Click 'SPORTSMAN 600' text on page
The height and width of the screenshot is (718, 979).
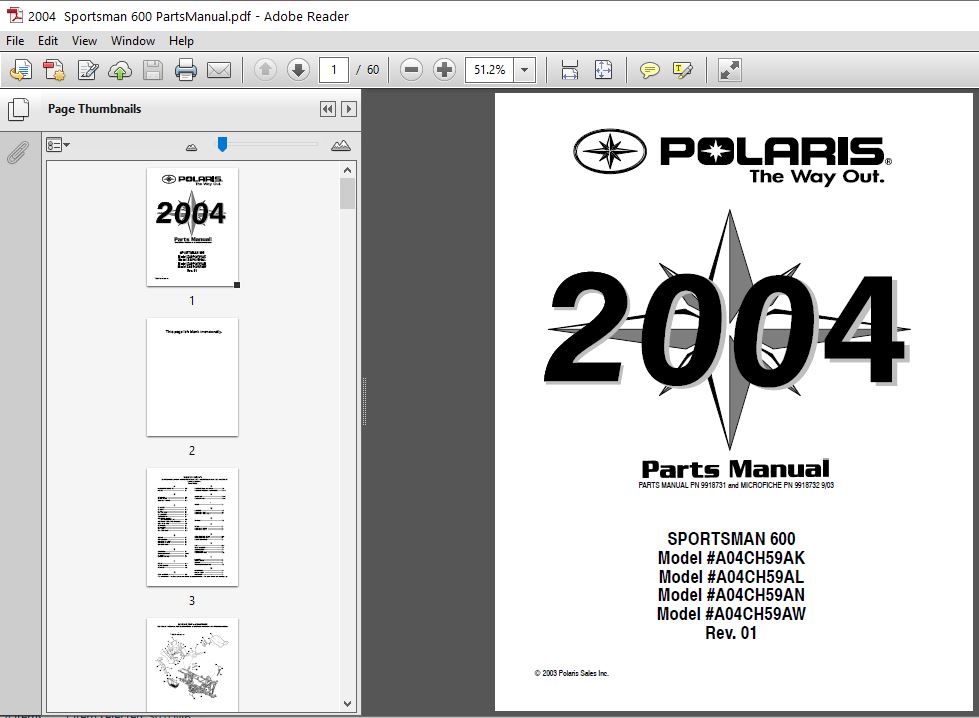pyautogui.click(x=731, y=539)
